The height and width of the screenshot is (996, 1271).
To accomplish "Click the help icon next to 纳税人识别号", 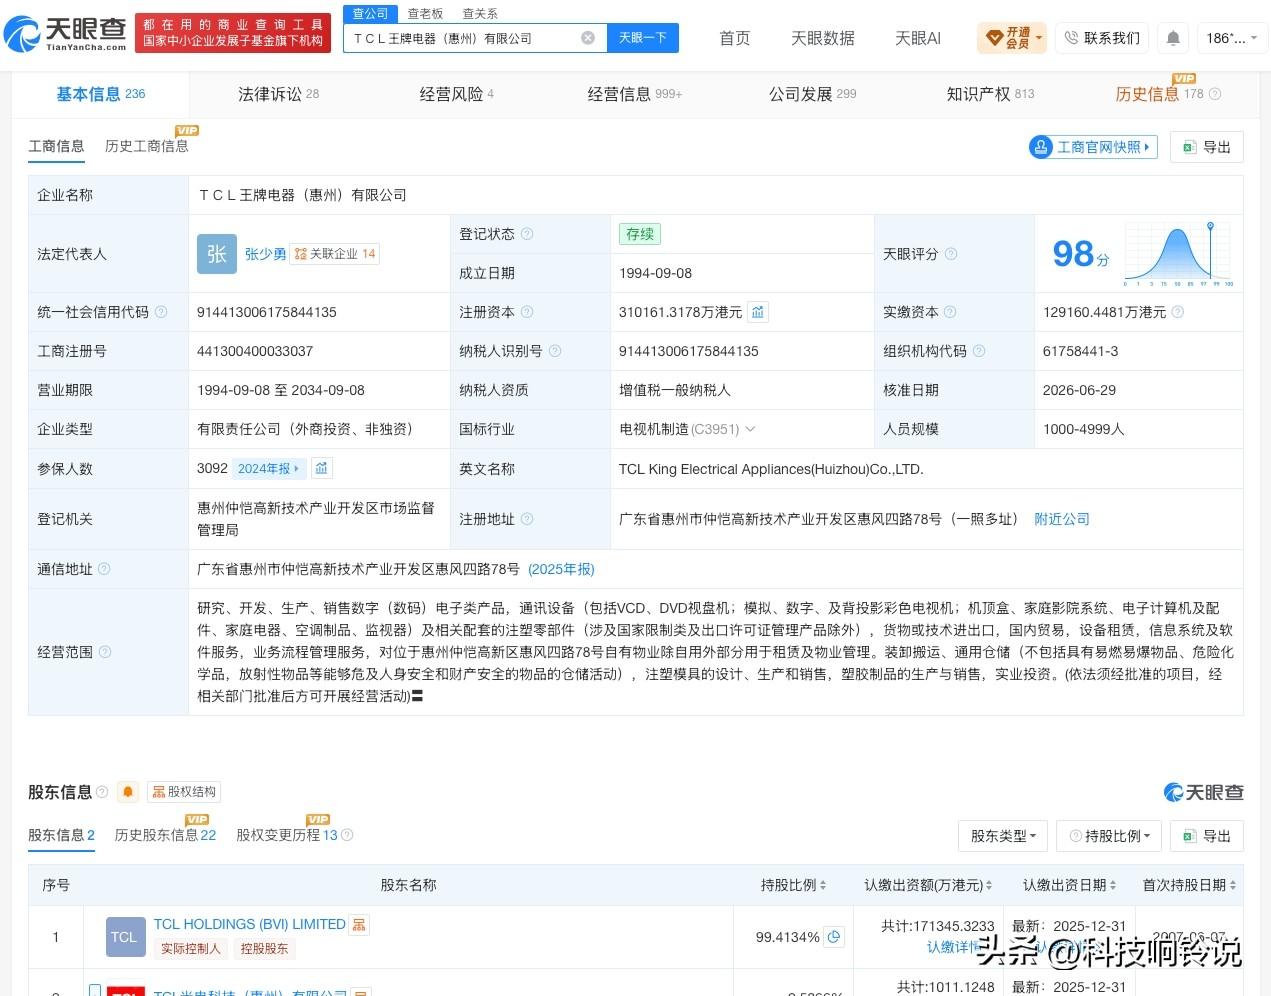I will 555,351.
